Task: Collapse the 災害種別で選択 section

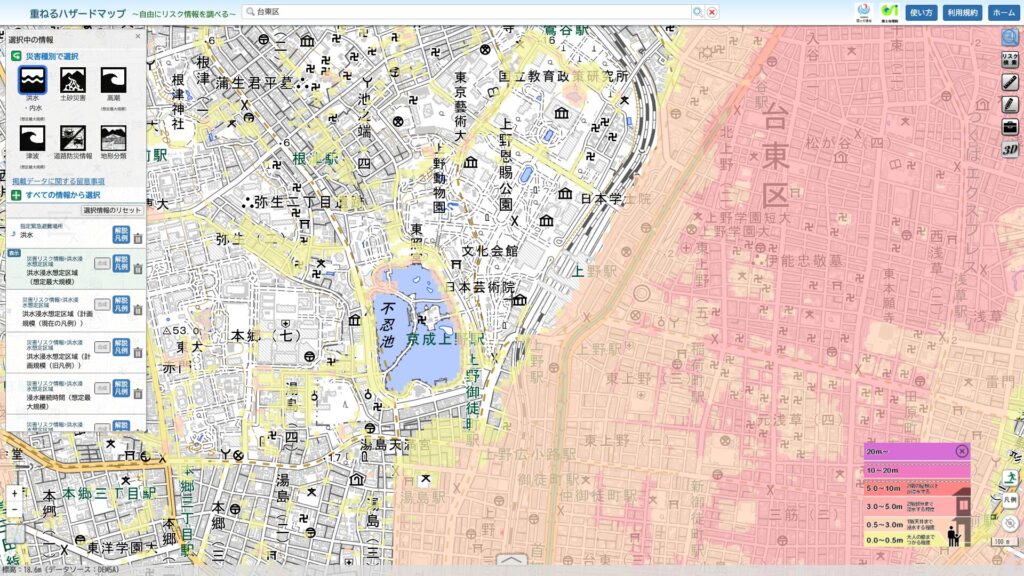Action: click(17, 54)
